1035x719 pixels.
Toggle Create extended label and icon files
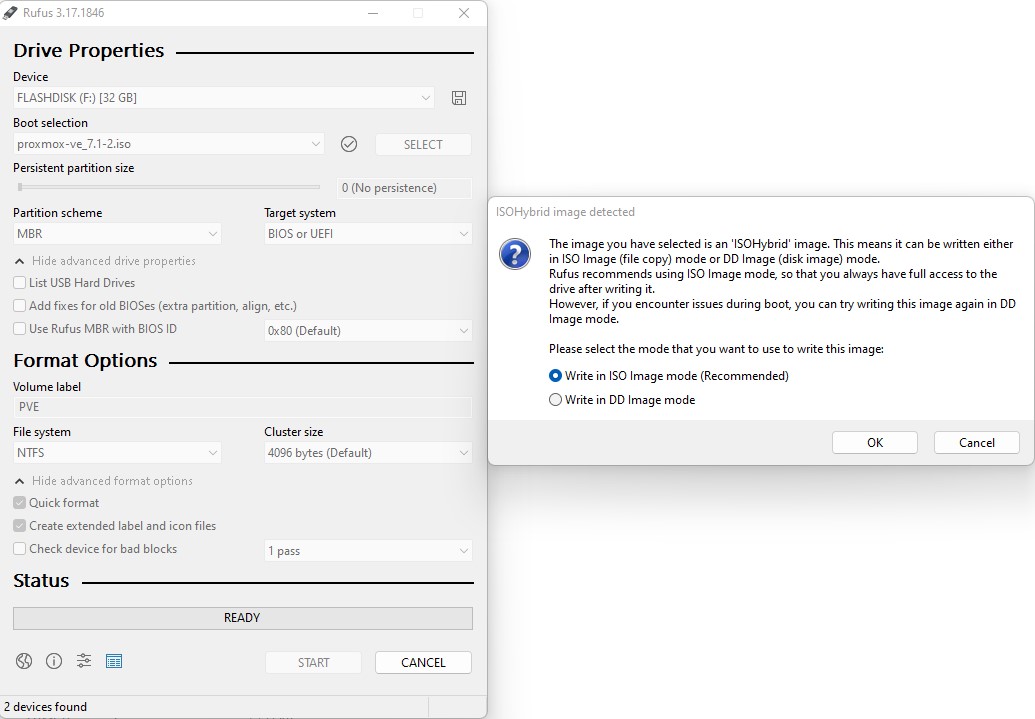click(x=20, y=526)
